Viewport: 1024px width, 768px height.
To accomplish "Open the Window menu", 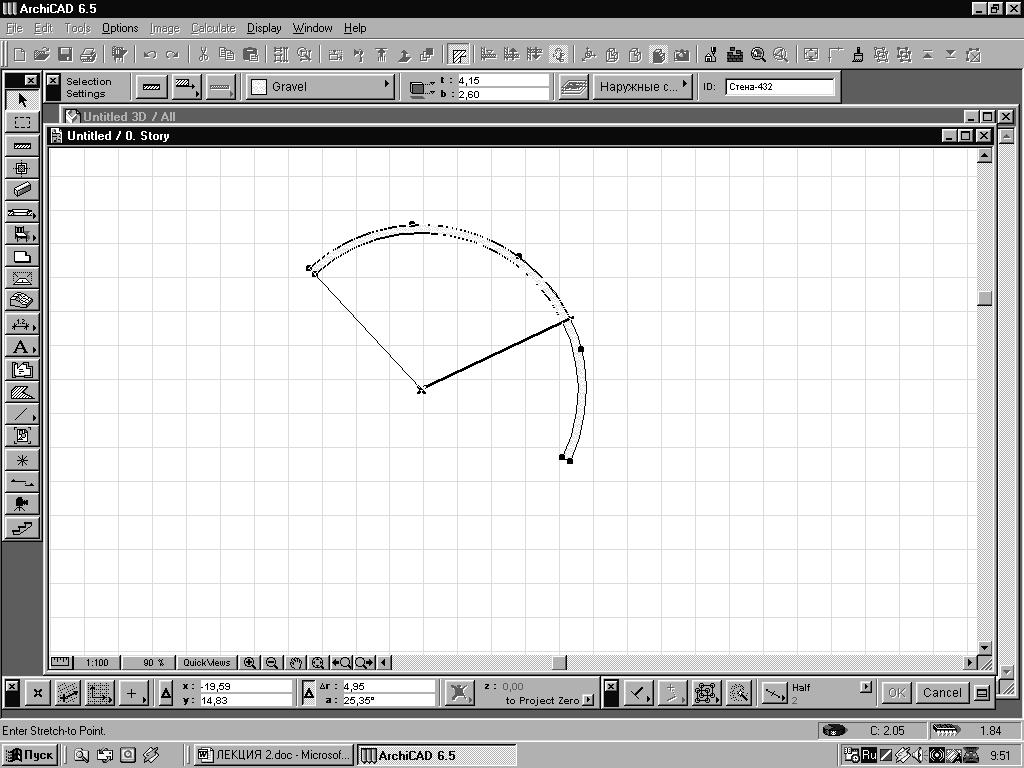I will (312, 28).
